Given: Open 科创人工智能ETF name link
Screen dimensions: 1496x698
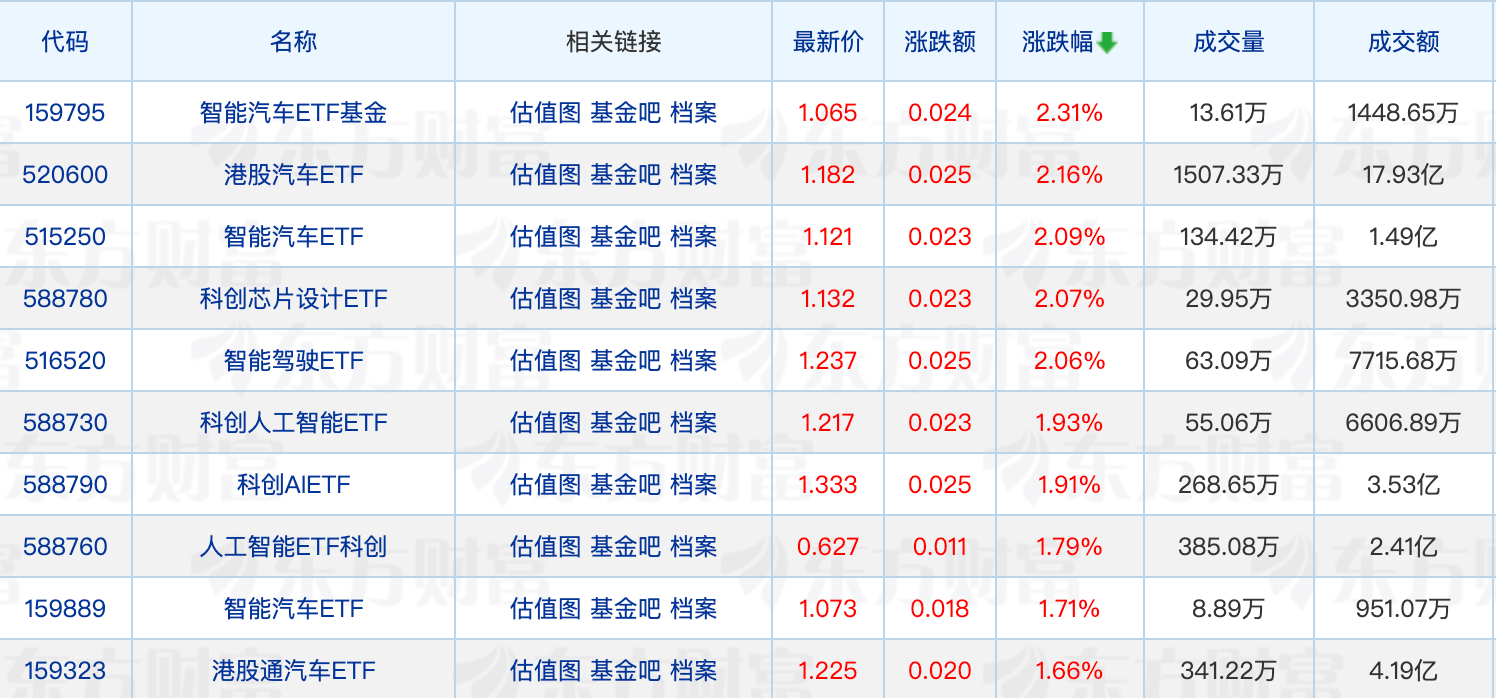Looking at the screenshot, I should tap(293, 423).
